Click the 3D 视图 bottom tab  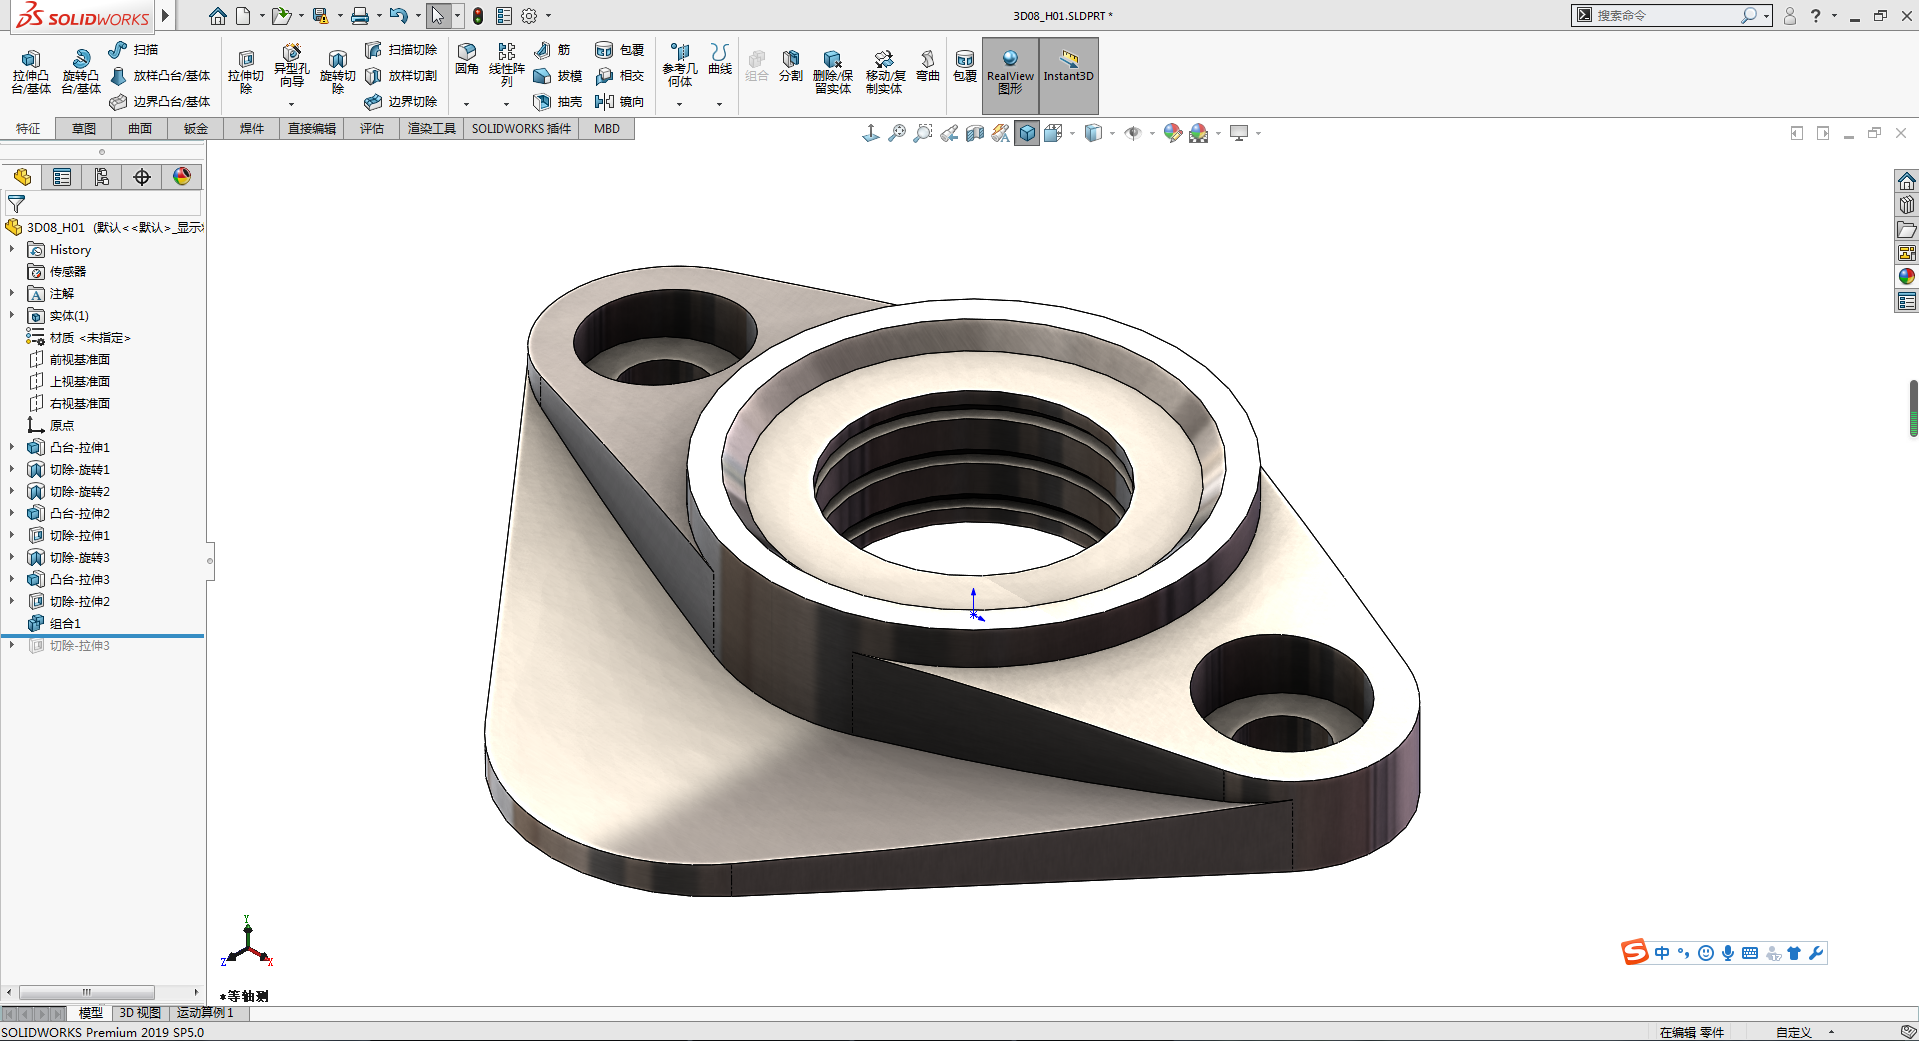140,1013
